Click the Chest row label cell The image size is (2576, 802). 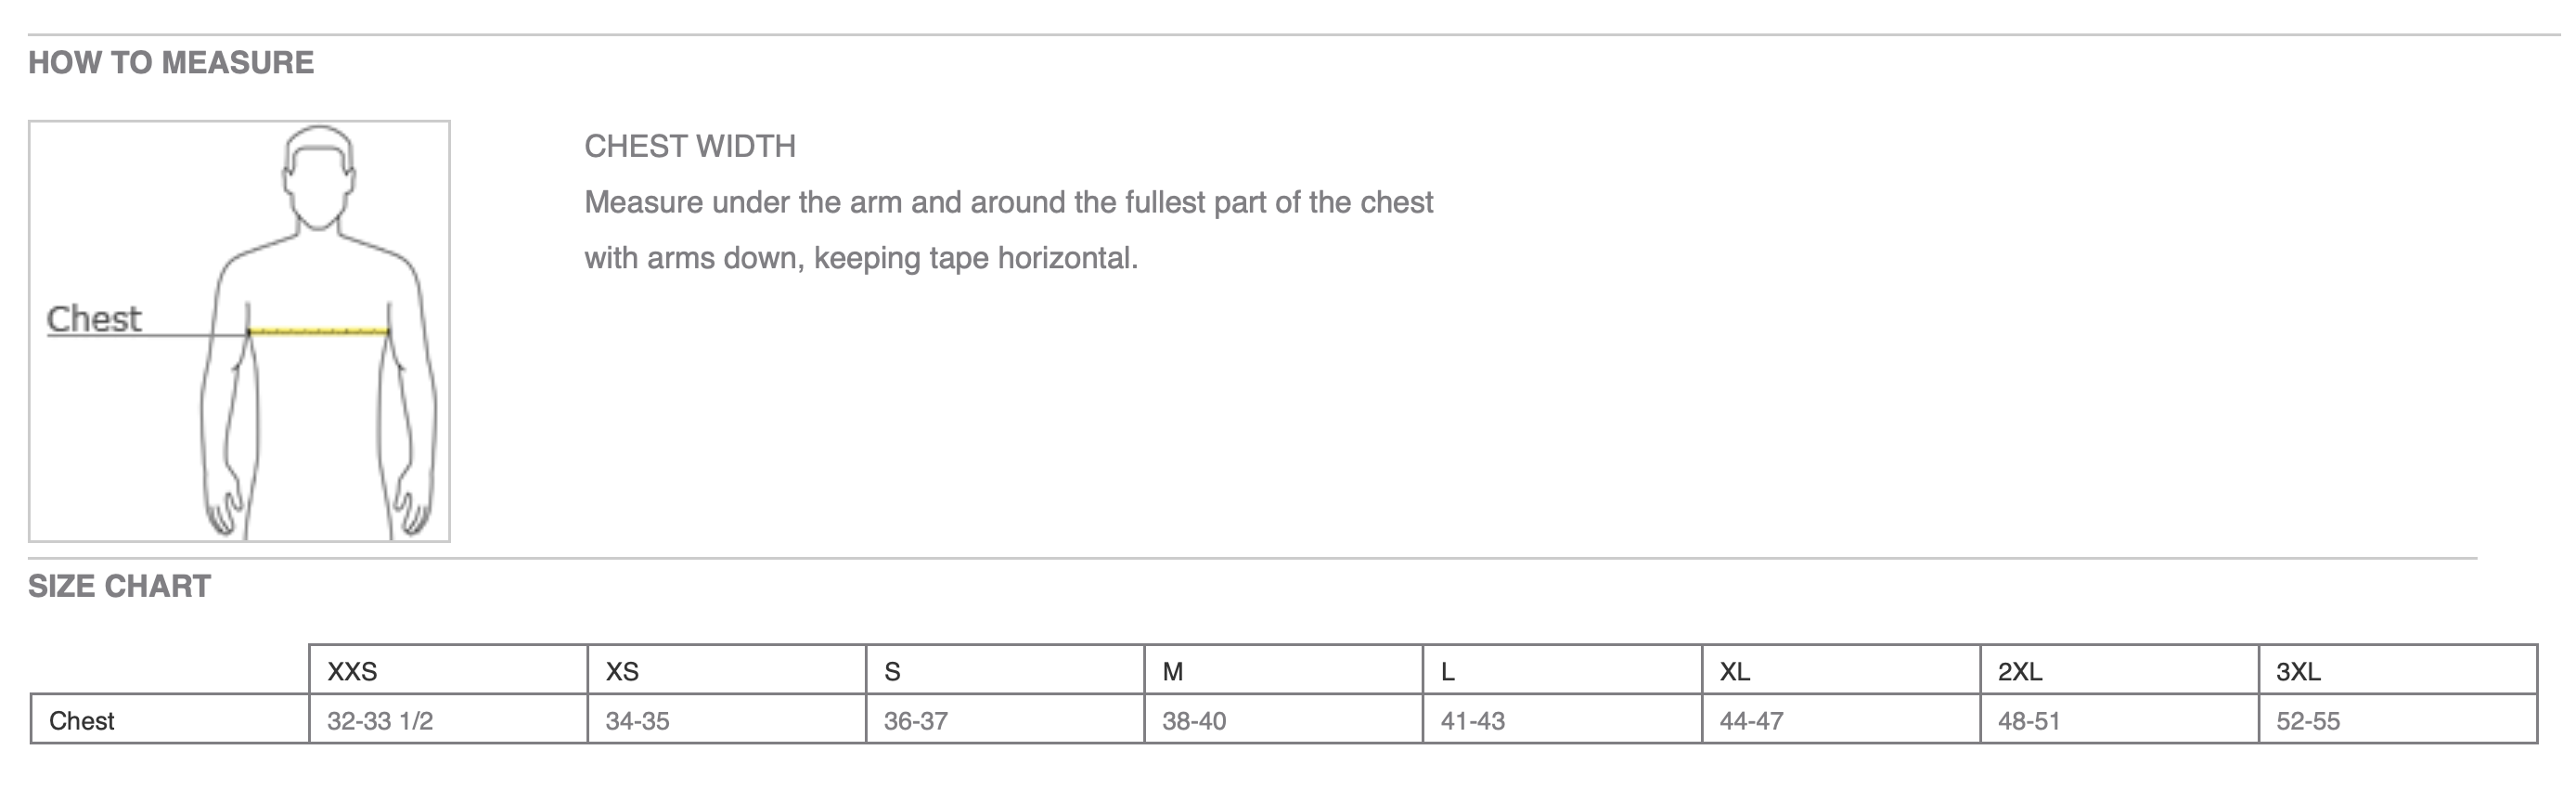pos(170,720)
